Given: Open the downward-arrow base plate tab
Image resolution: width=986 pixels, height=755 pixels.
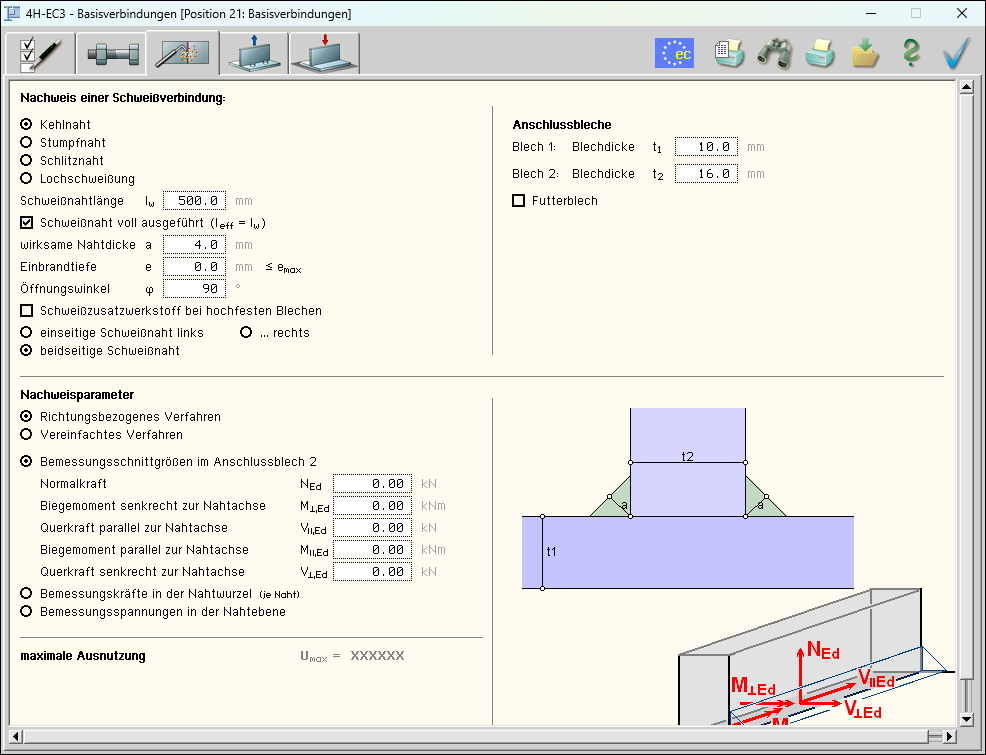Looking at the screenshot, I should (x=324, y=54).
